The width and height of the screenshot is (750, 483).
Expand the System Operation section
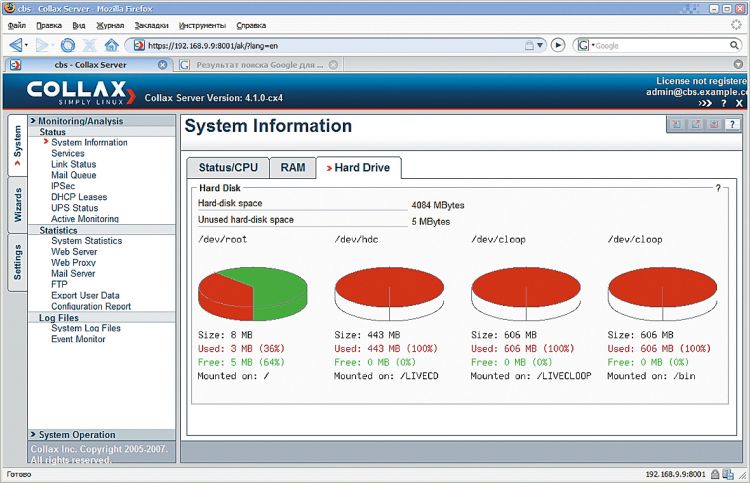pos(76,435)
